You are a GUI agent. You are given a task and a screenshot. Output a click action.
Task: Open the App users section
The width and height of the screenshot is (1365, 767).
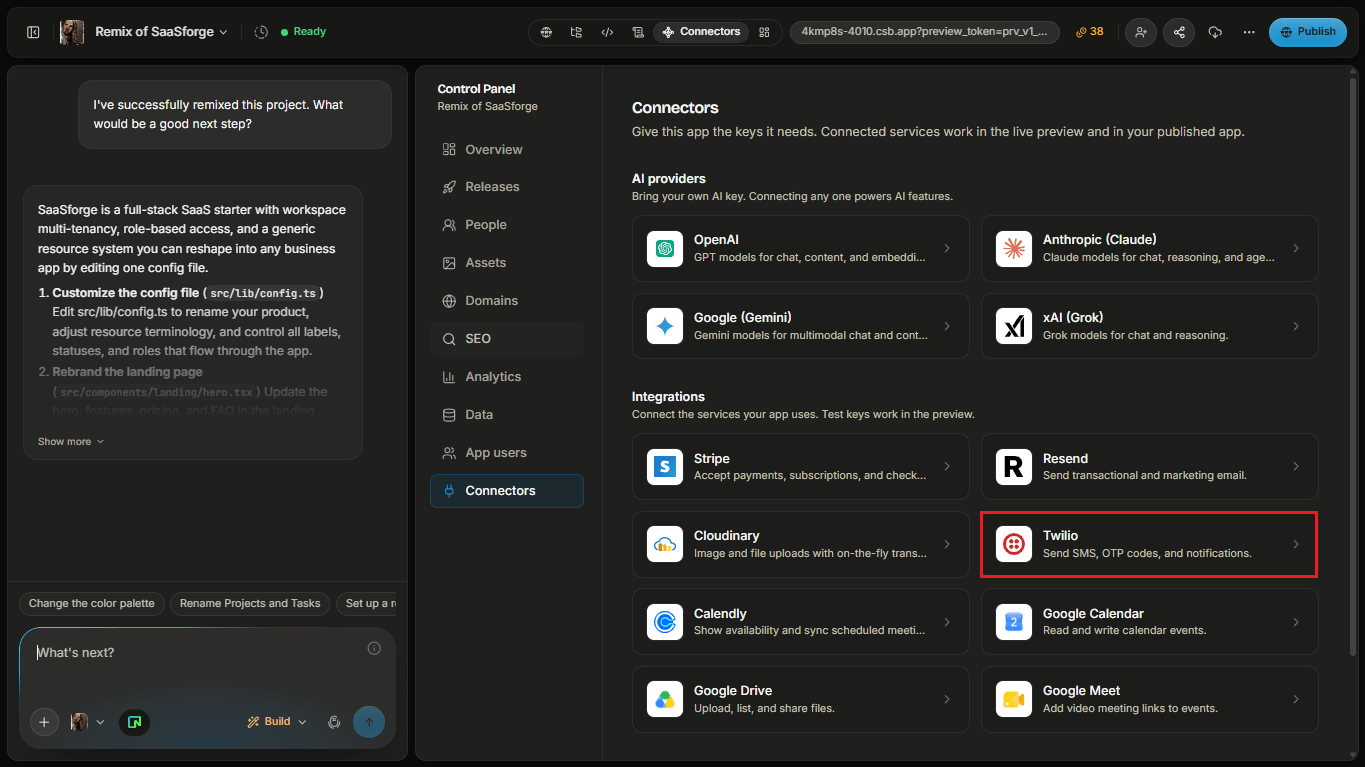(x=507, y=453)
